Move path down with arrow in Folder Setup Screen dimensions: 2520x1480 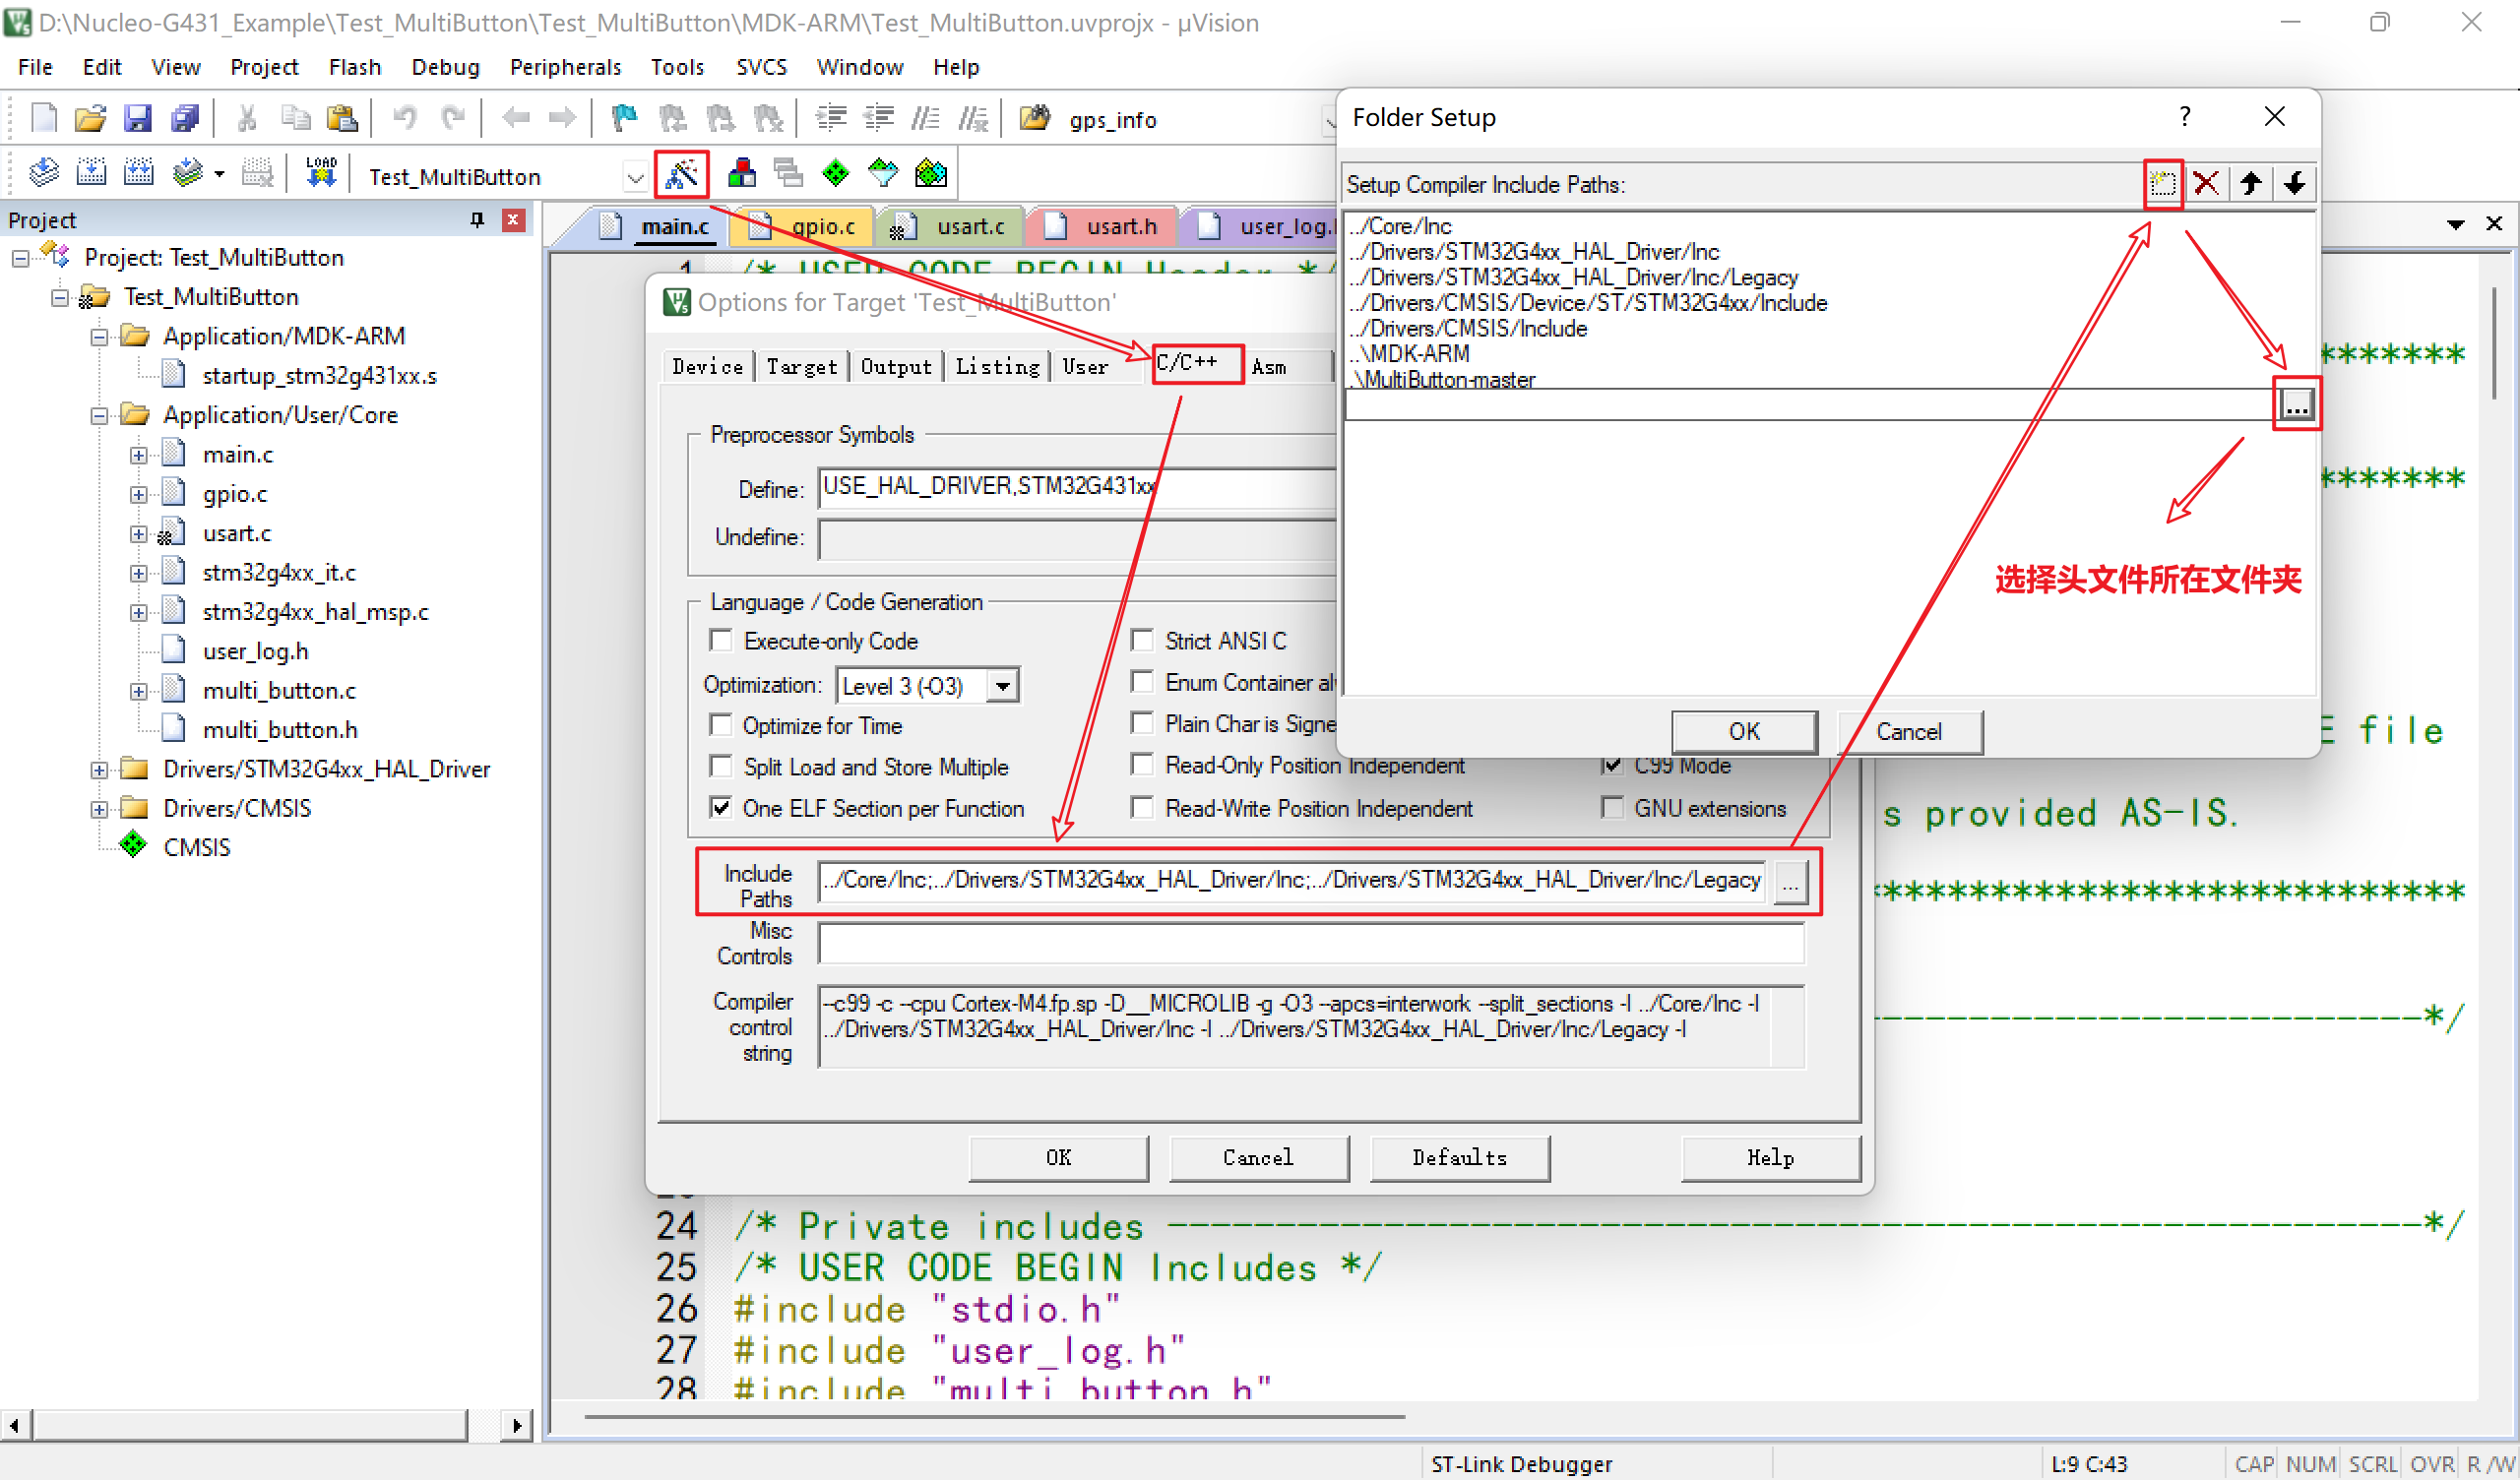point(2294,184)
